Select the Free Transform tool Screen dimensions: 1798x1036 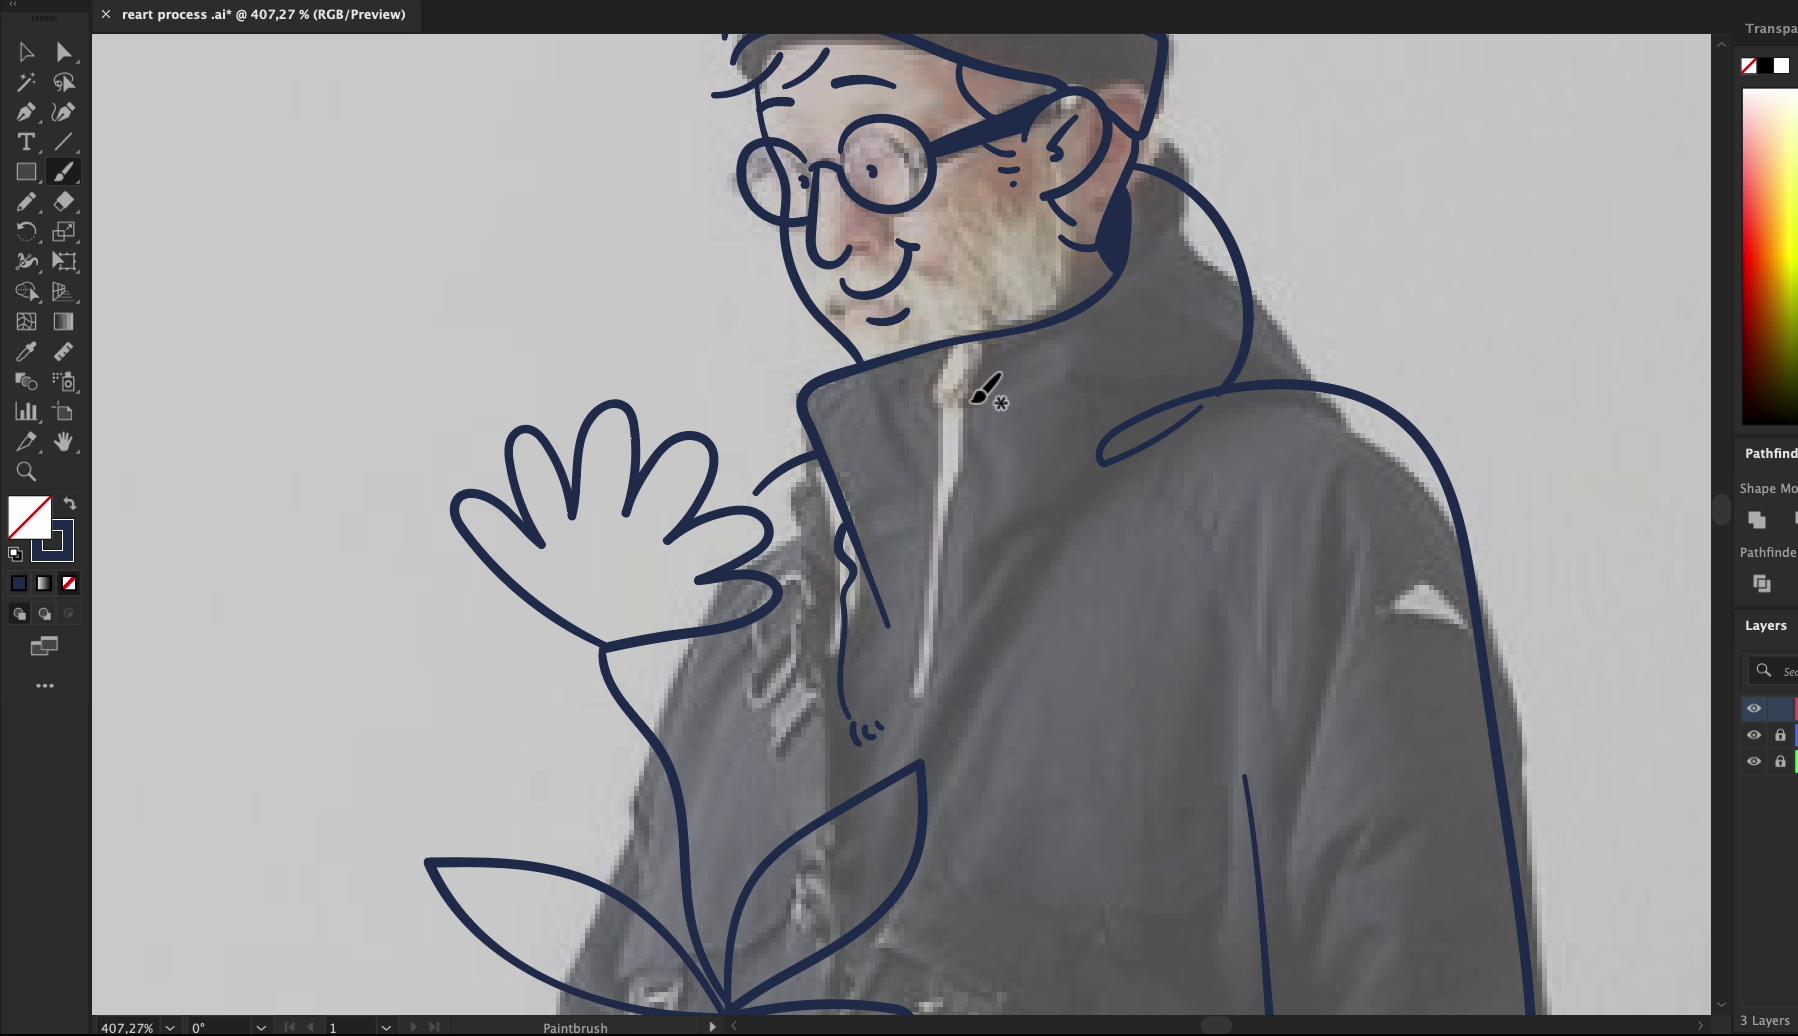coord(64,262)
